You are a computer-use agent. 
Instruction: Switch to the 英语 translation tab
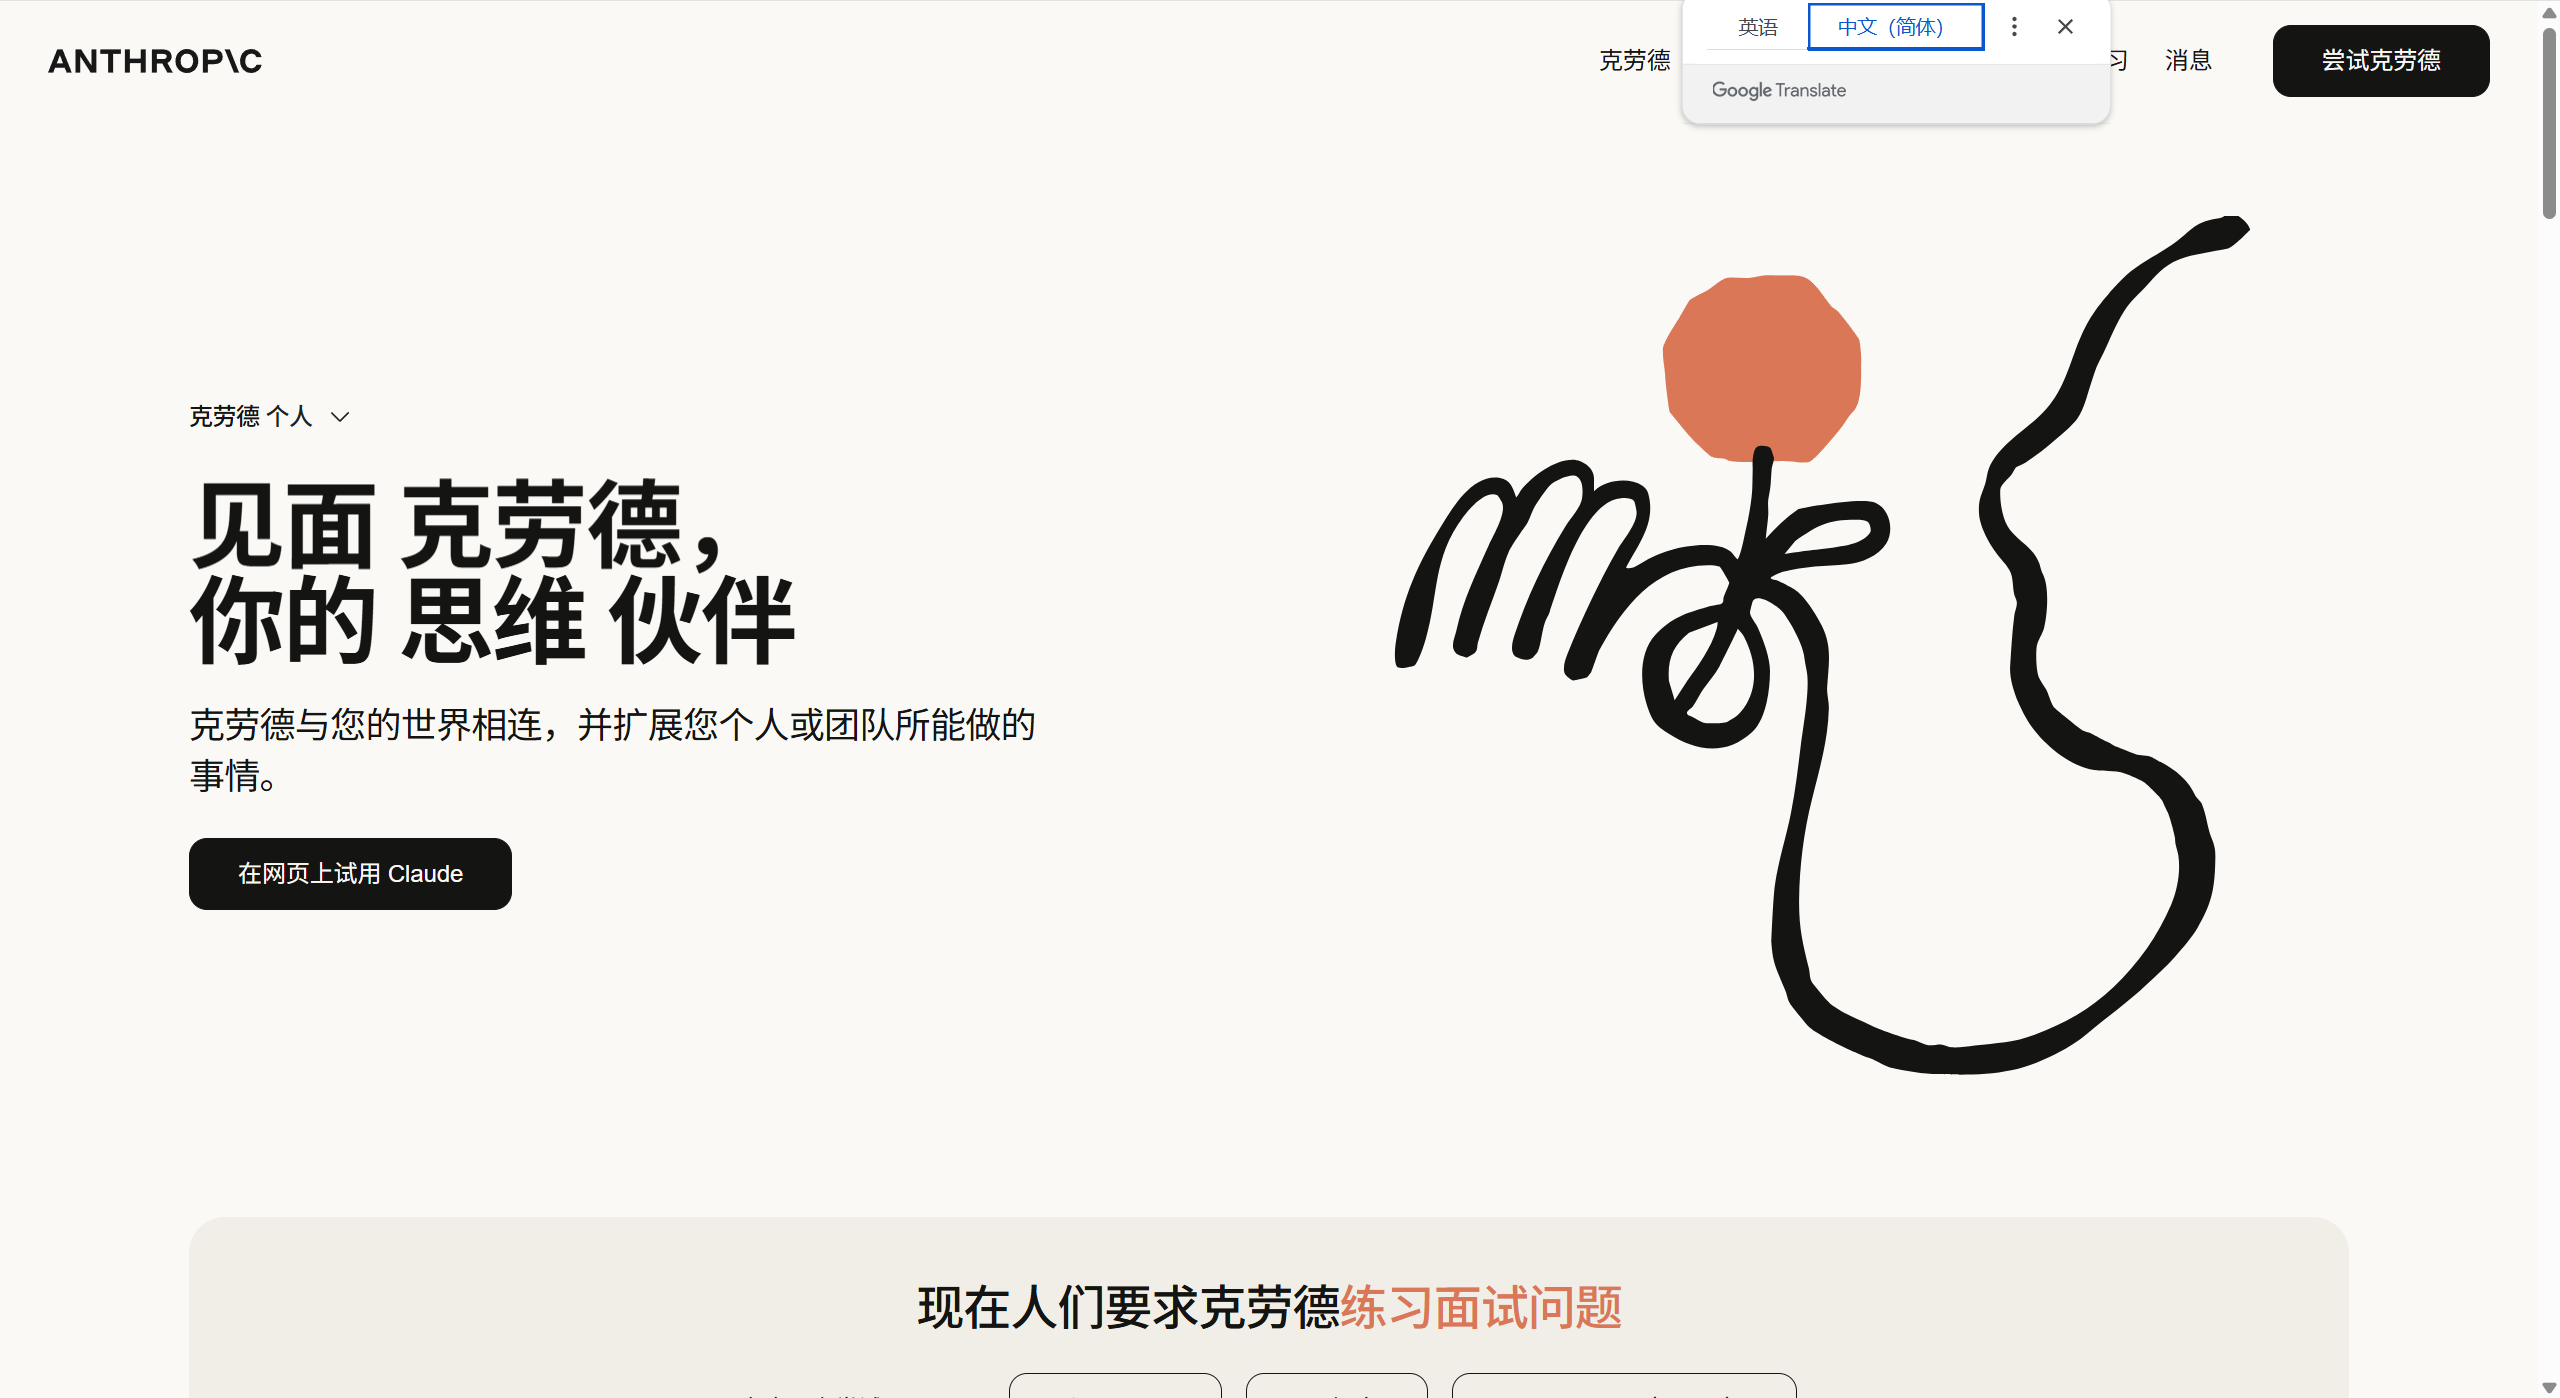(1757, 27)
